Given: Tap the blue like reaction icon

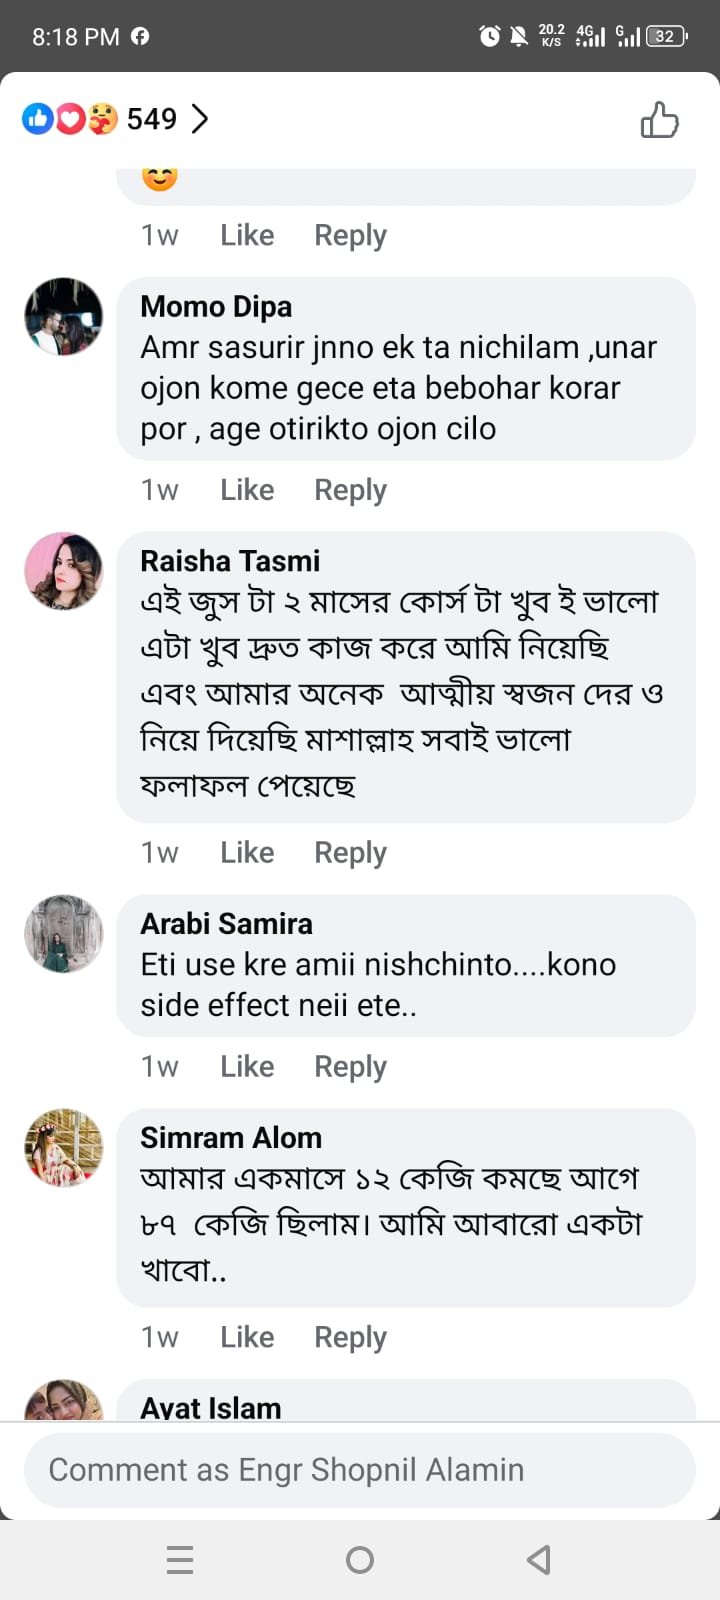Looking at the screenshot, I should click(x=38, y=120).
